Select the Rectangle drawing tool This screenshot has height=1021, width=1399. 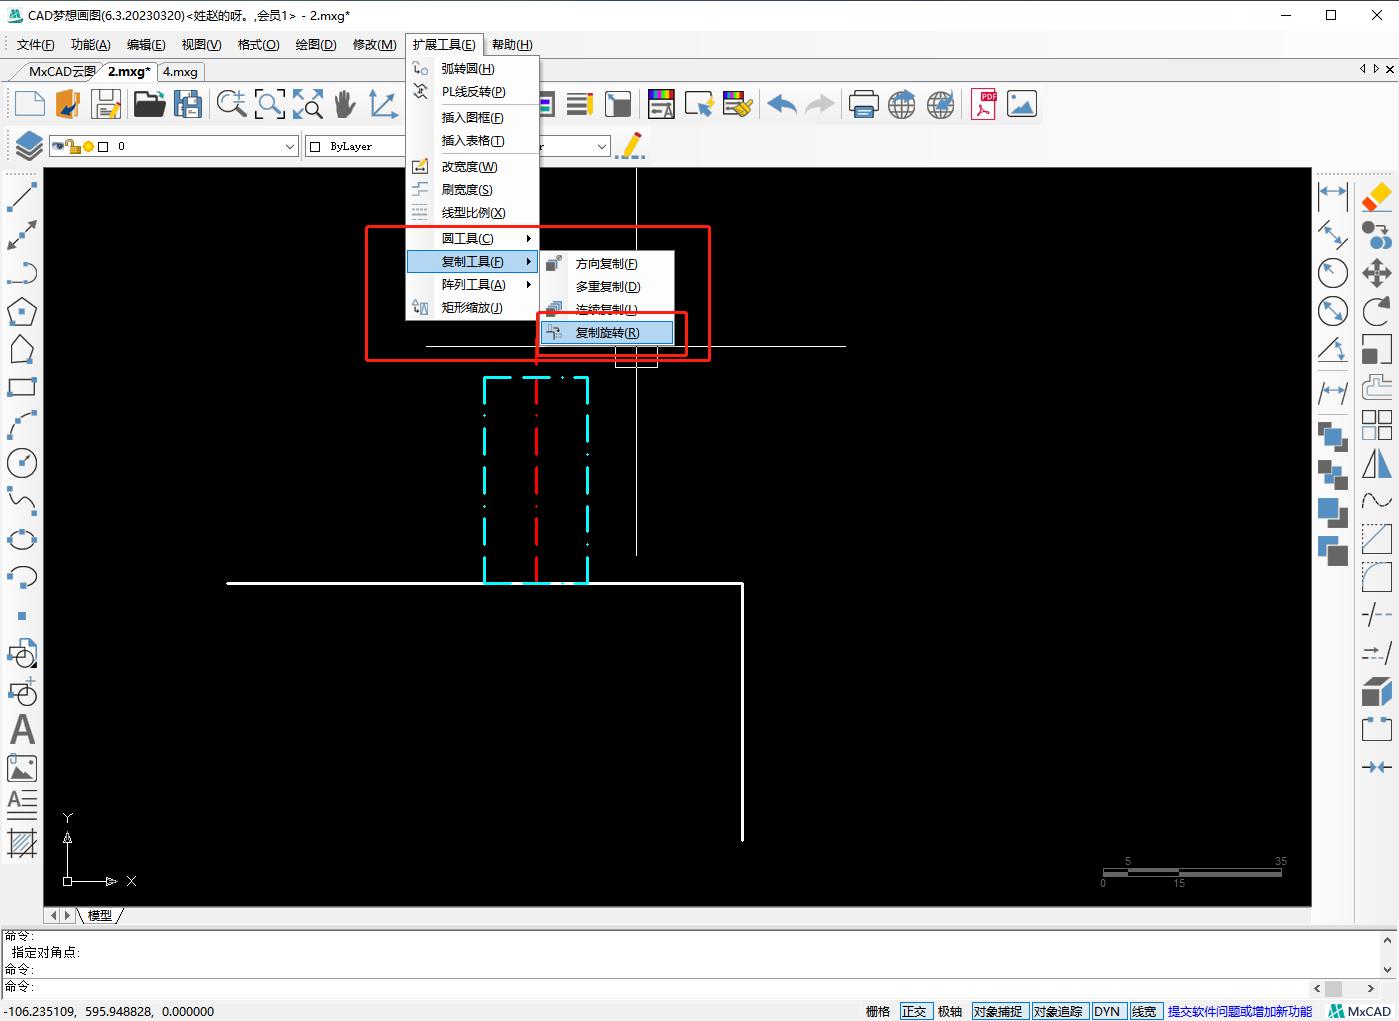(x=22, y=388)
